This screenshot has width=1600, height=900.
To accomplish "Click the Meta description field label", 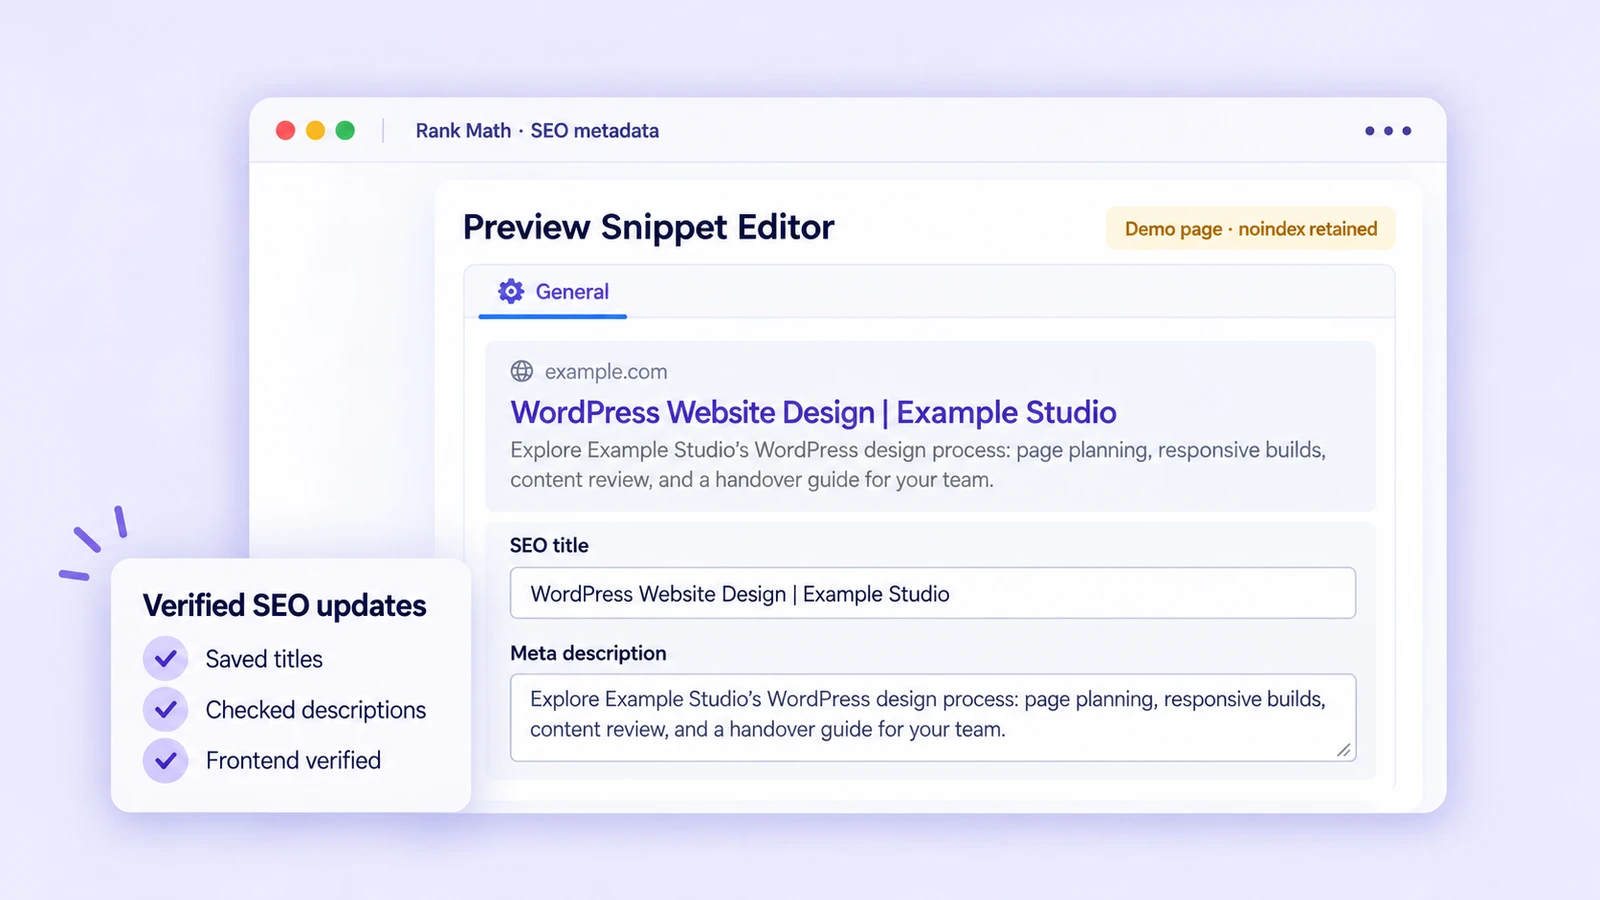I will pyautogui.click(x=588, y=653).
